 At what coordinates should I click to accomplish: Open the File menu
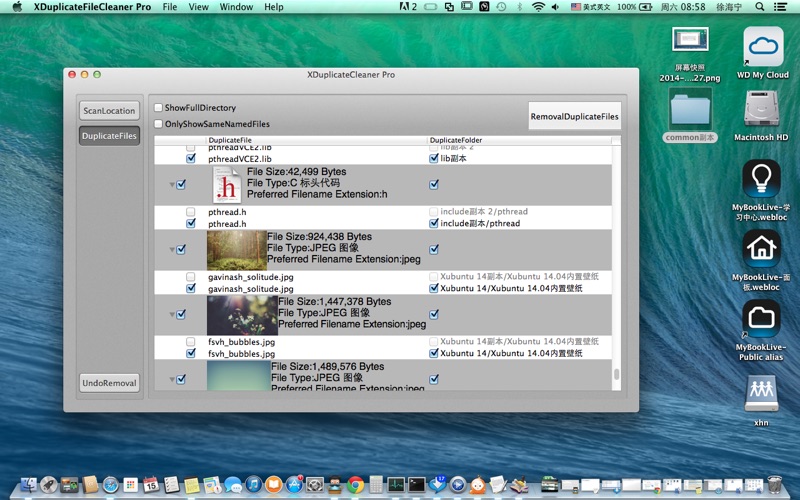(x=170, y=7)
